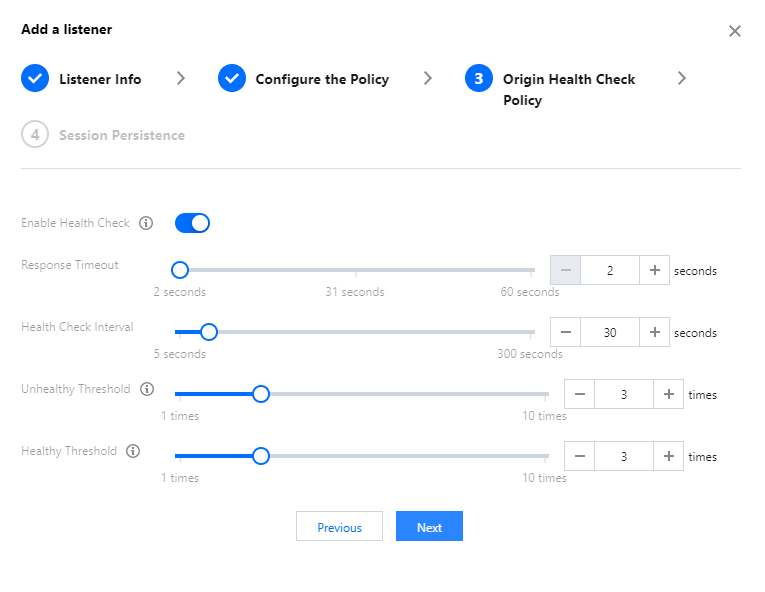Click the Enable Health Check info icon

[146, 223]
